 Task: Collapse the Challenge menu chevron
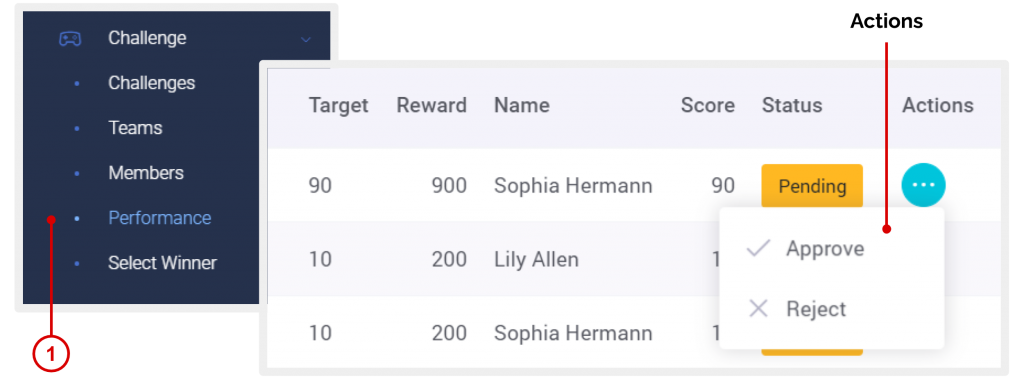(306, 39)
